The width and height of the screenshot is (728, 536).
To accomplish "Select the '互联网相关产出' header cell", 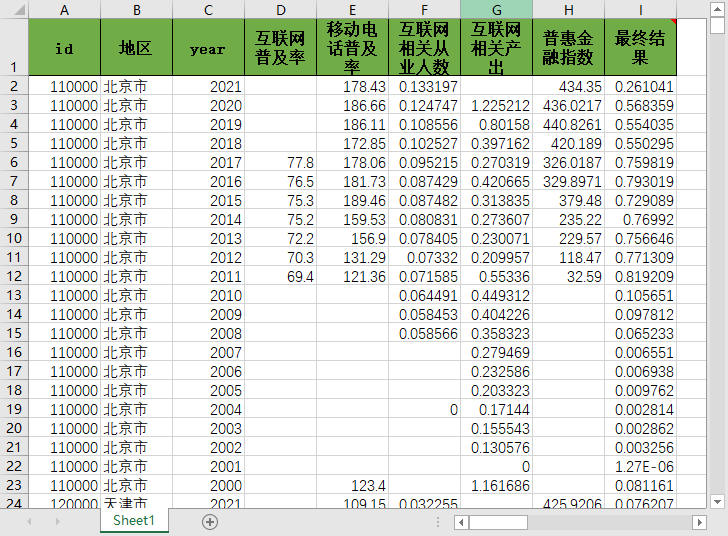I will pos(496,47).
